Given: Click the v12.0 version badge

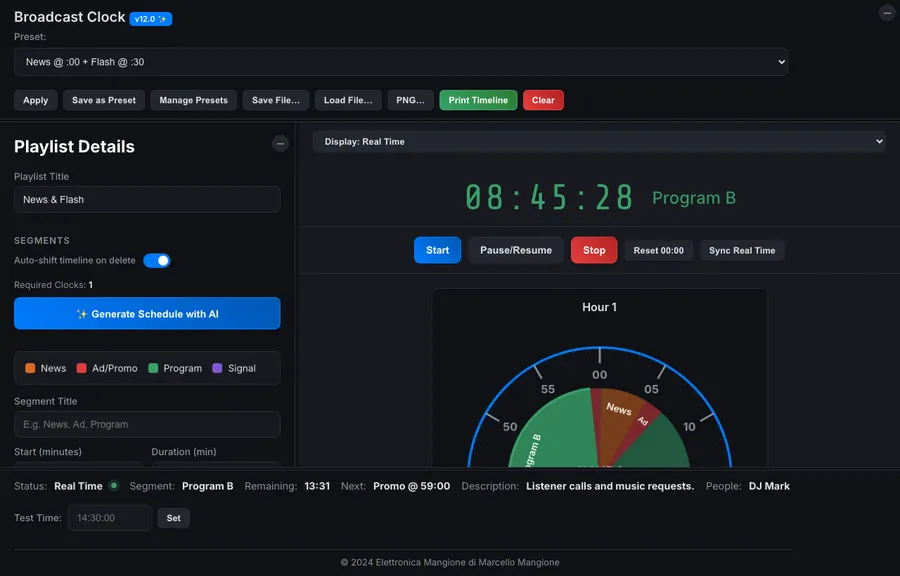Looking at the screenshot, I should point(150,19).
